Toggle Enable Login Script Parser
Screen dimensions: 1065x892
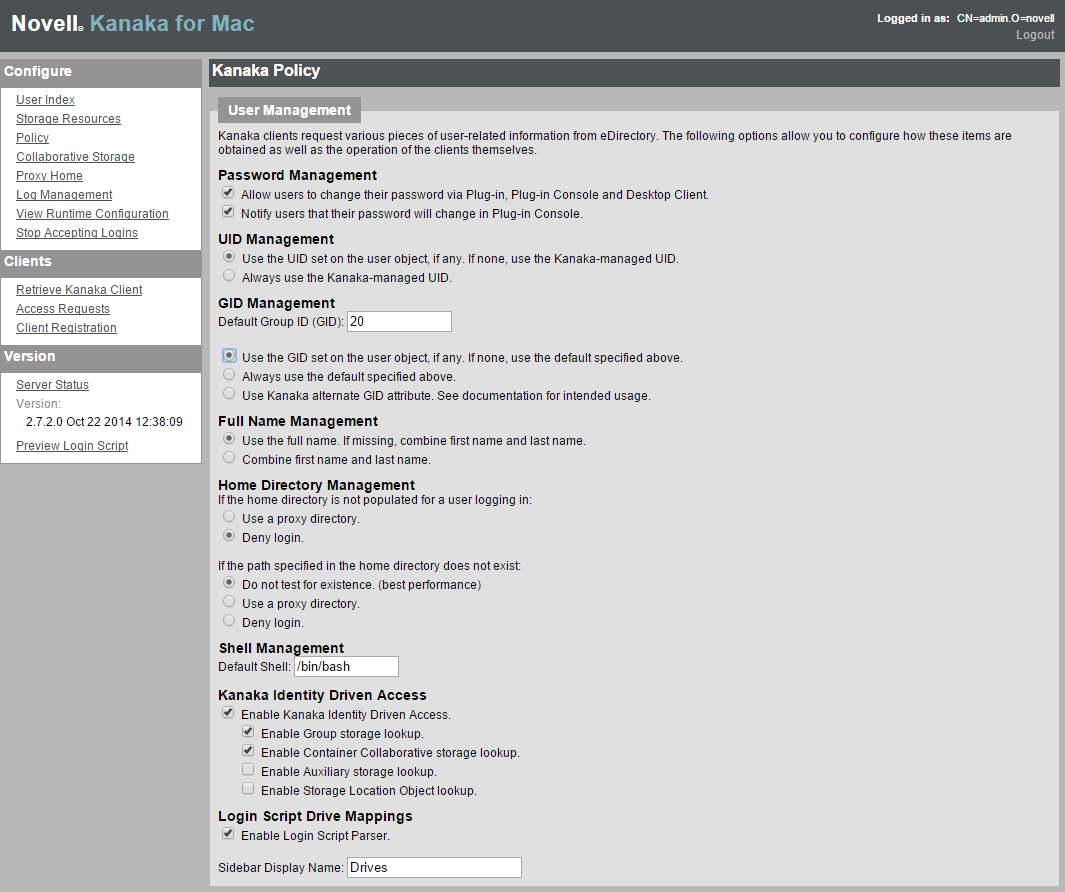click(228, 834)
